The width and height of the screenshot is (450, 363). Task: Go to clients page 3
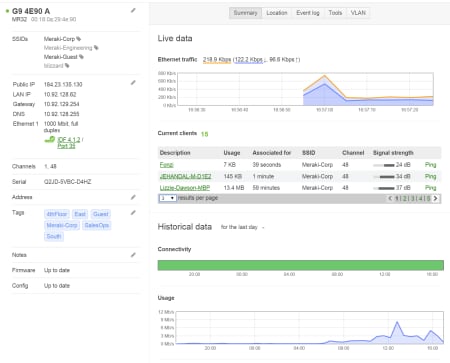(413, 198)
